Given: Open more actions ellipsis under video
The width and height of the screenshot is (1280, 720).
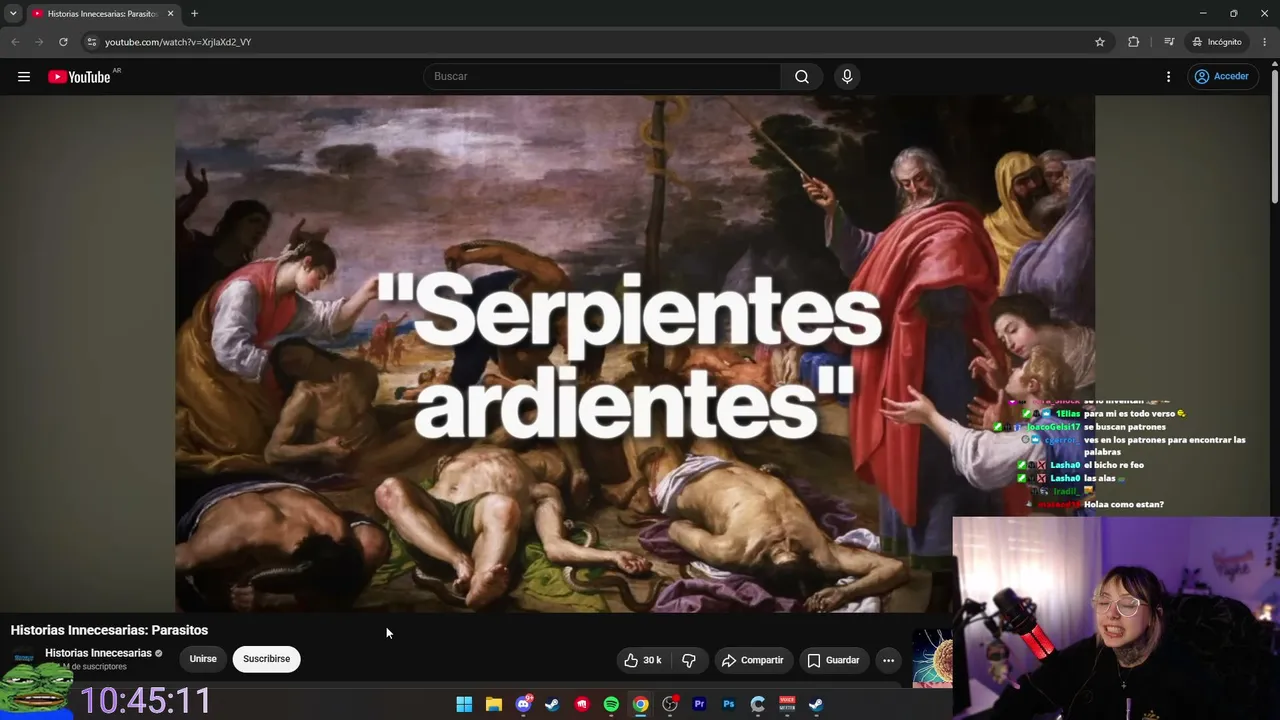Looking at the screenshot, I should [888, 660].
